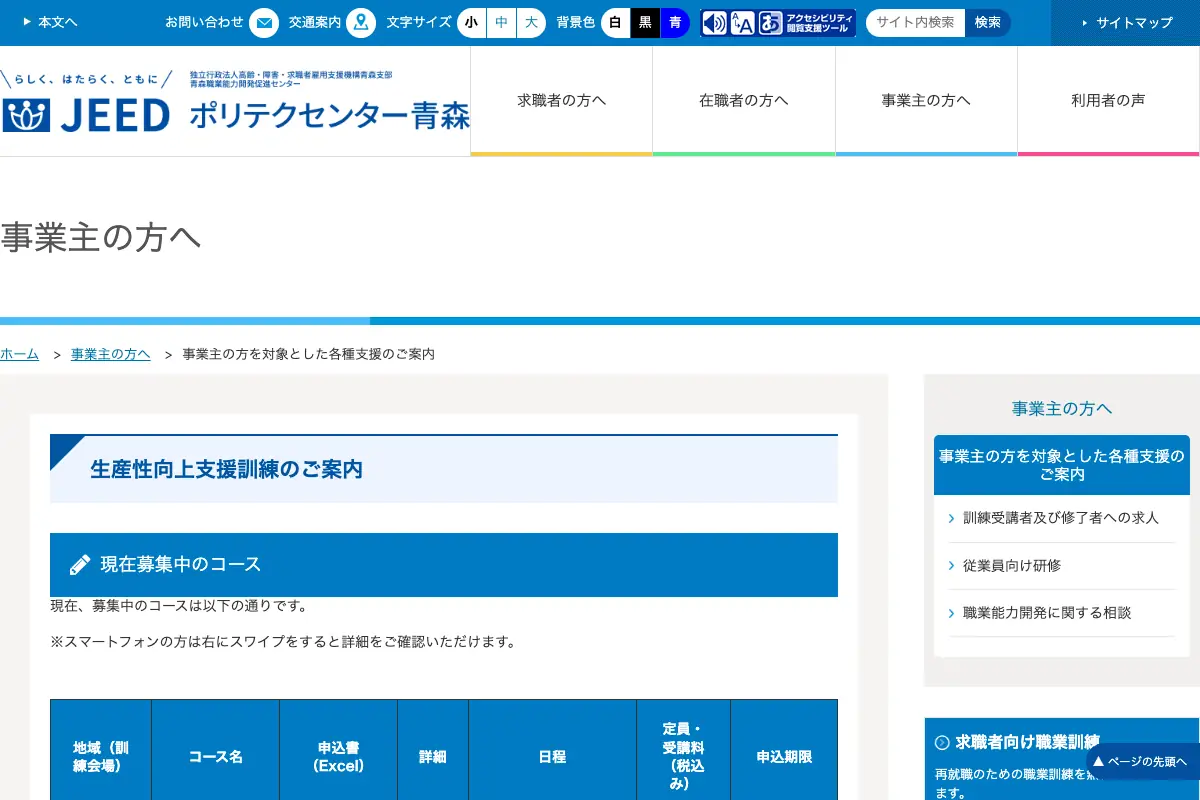
Task: Click 求職者向け職業訓練 banner heading
Action: [x=1027, y=741]
